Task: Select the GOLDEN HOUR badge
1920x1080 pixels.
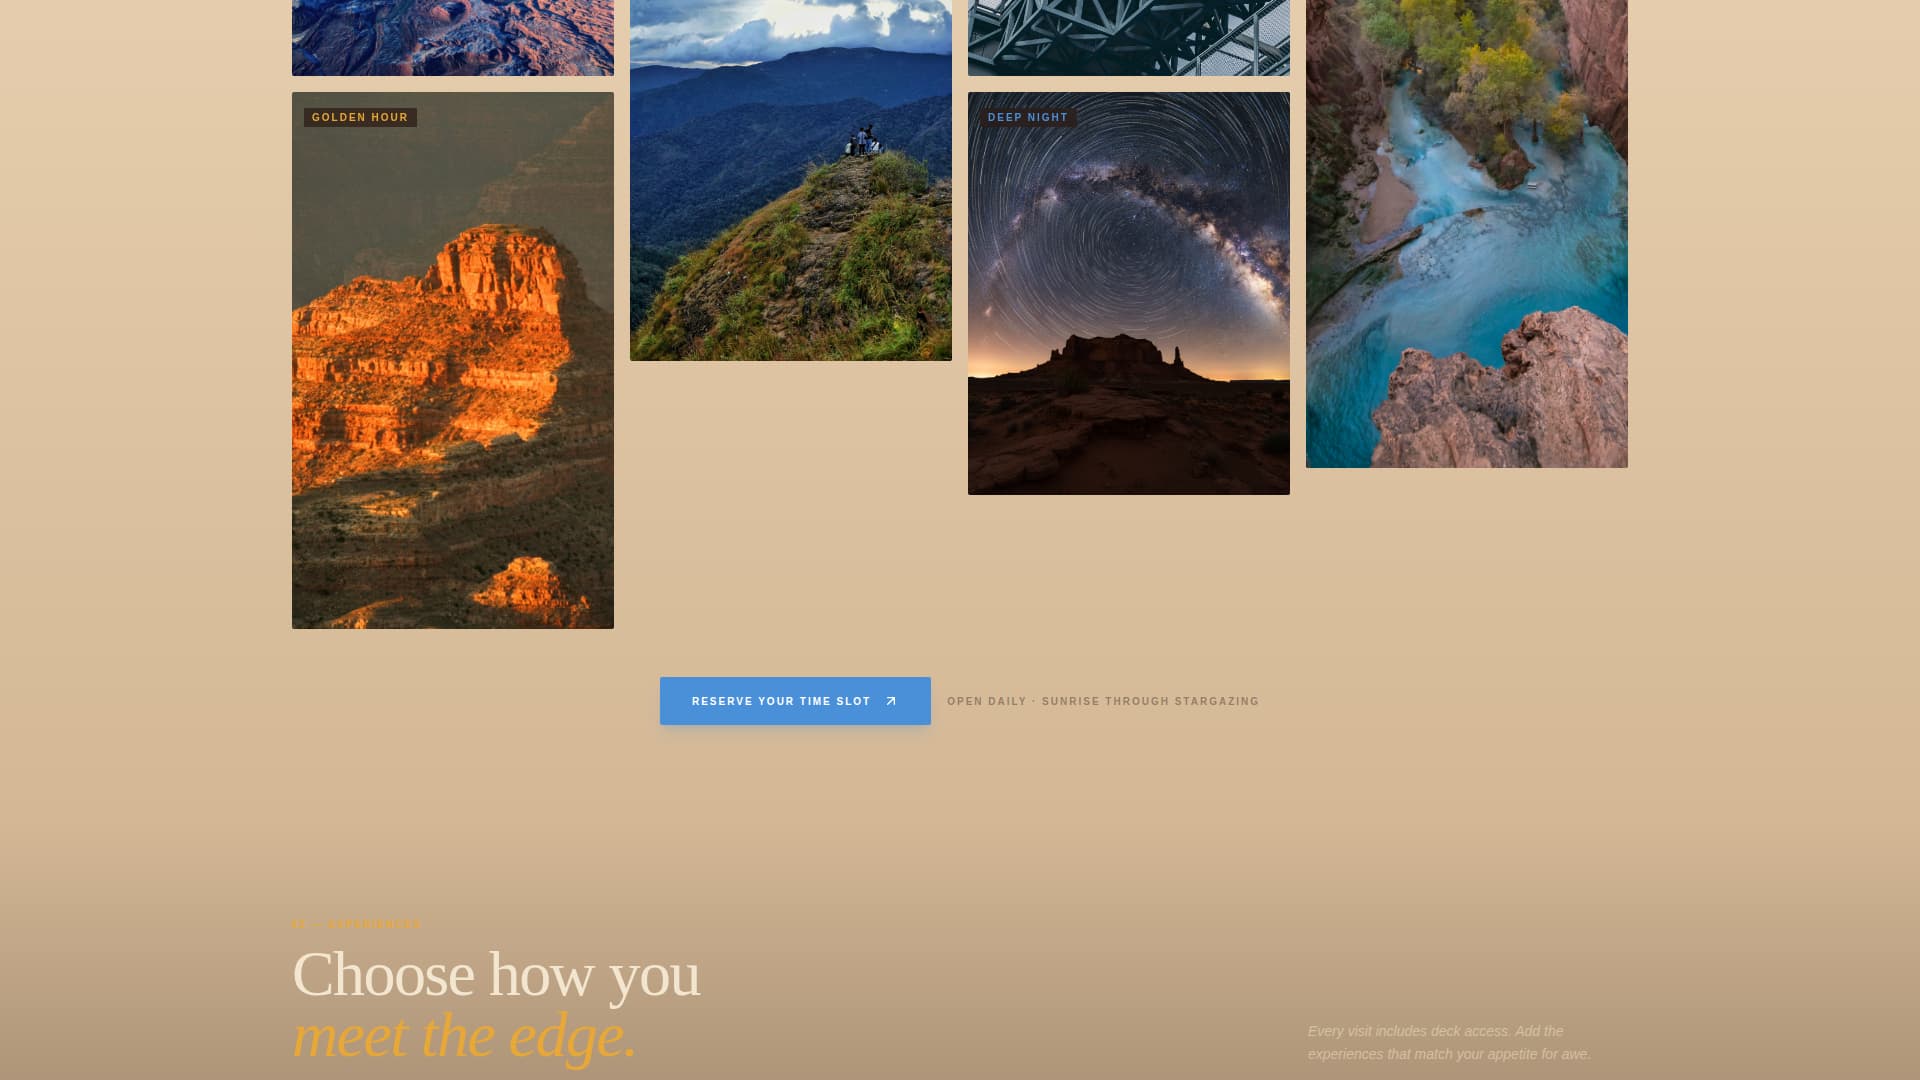Action: (x=360, y=117)
